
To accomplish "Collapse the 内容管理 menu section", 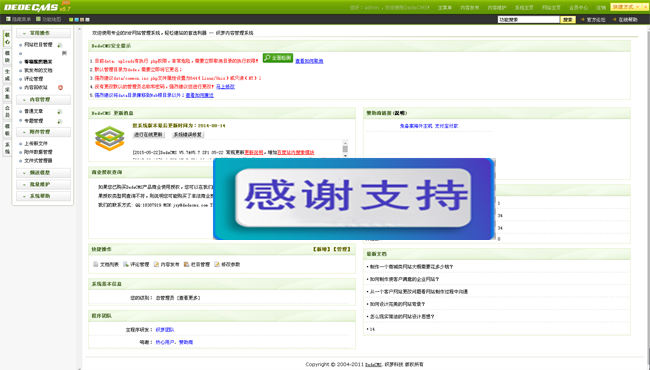I will point(43,99).
